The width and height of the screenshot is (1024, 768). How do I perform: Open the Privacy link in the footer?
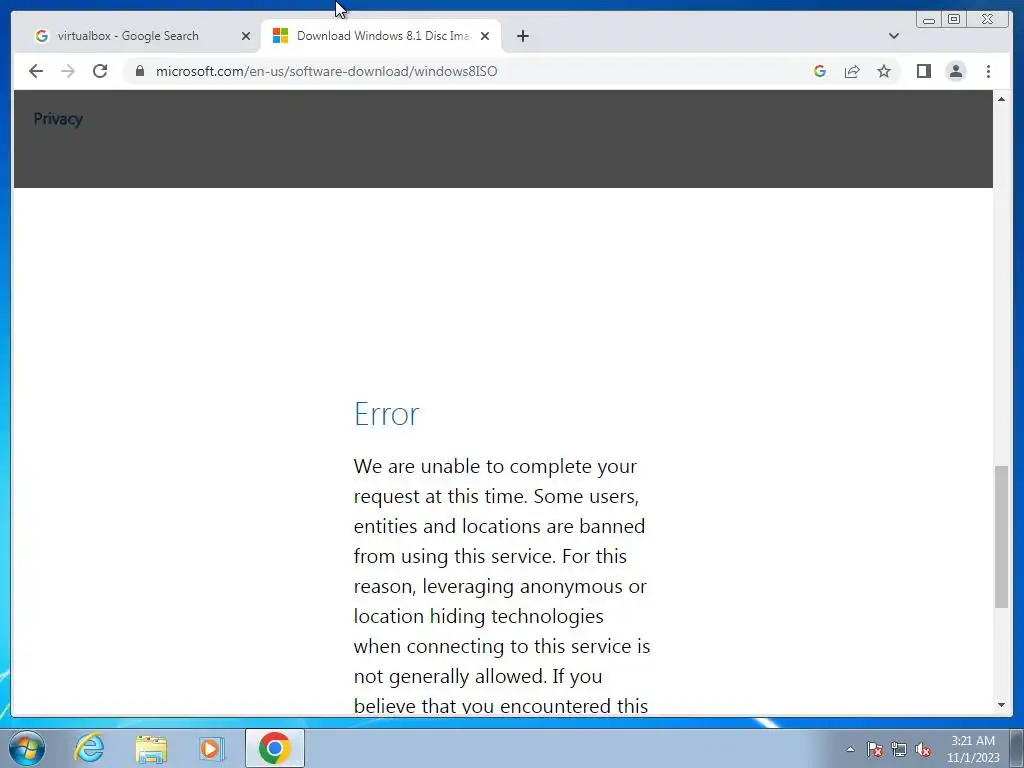pyautogui.click(x=58, y=119)
